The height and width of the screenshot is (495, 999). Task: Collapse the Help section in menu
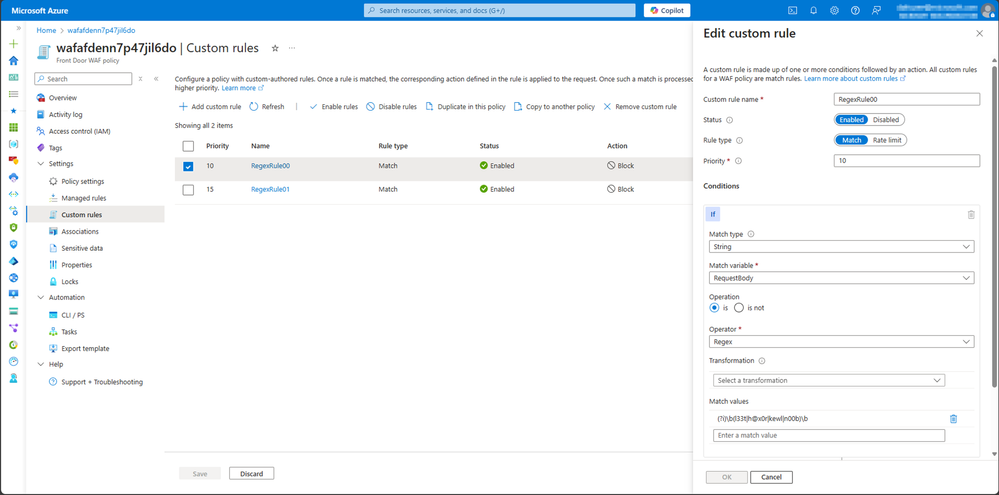(41, 364)
